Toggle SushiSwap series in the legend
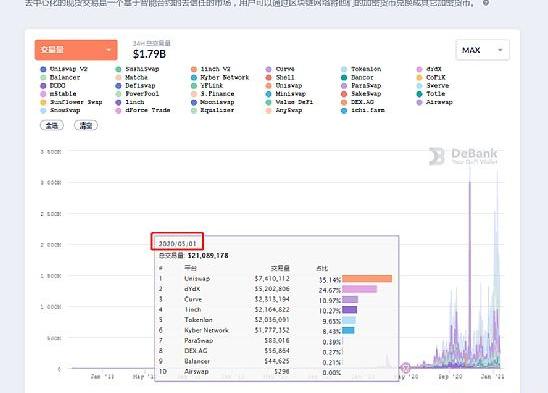The width and height of the screenshot is (548, 393). point(137,69)
